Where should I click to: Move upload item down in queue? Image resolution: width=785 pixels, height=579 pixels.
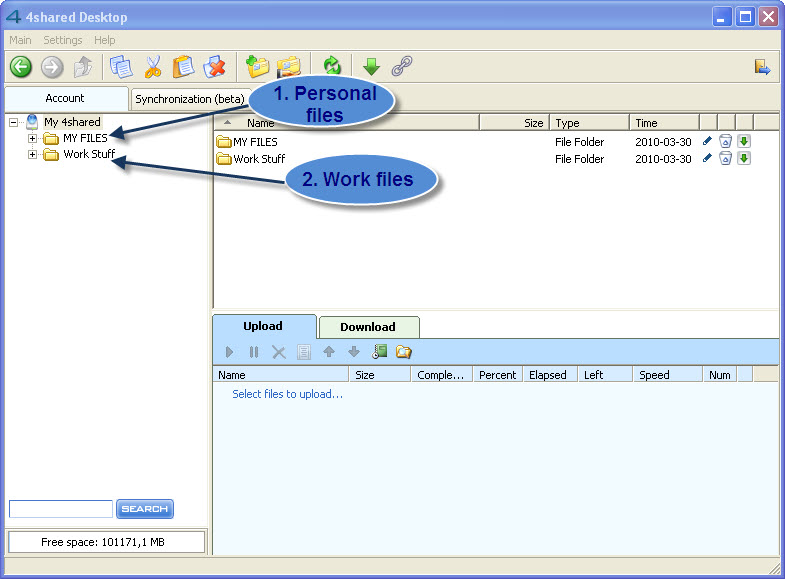pos(354,352)
